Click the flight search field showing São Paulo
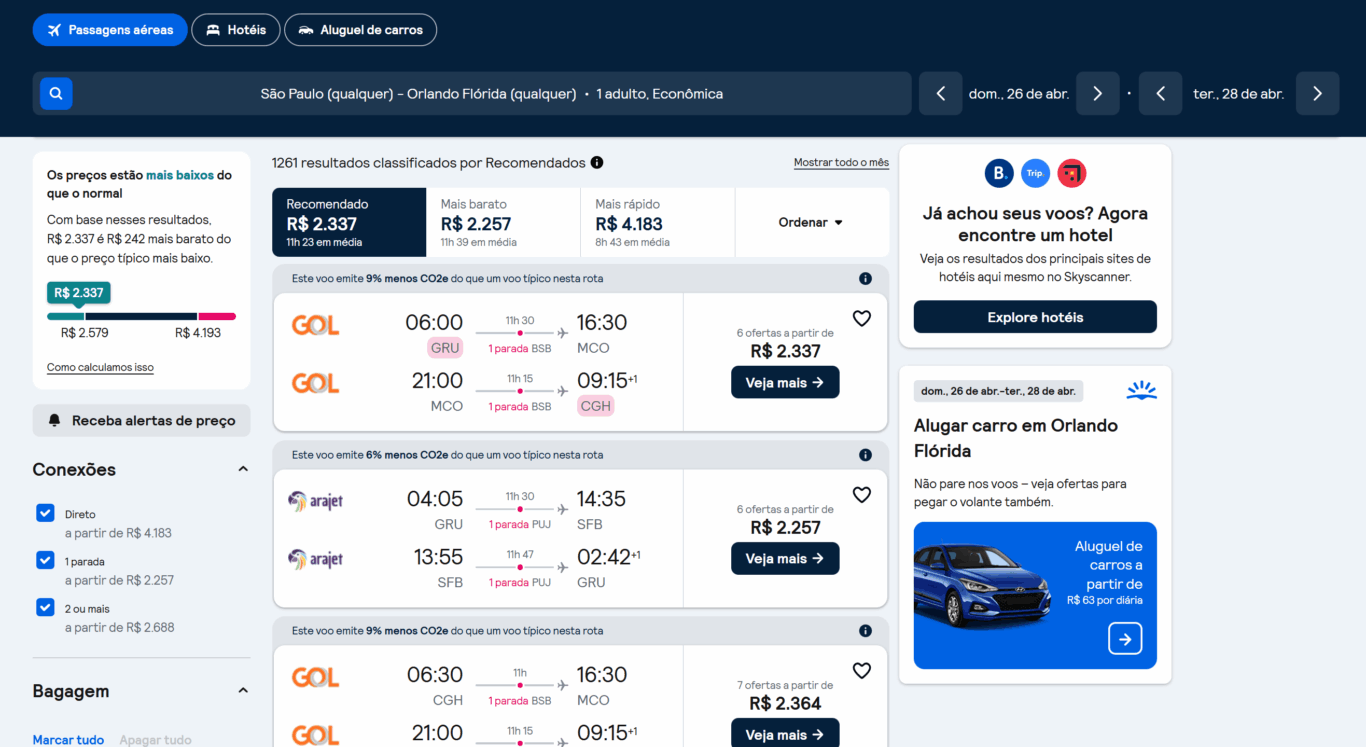Screen dimensions: 1366x747 [x=490, y=92]
